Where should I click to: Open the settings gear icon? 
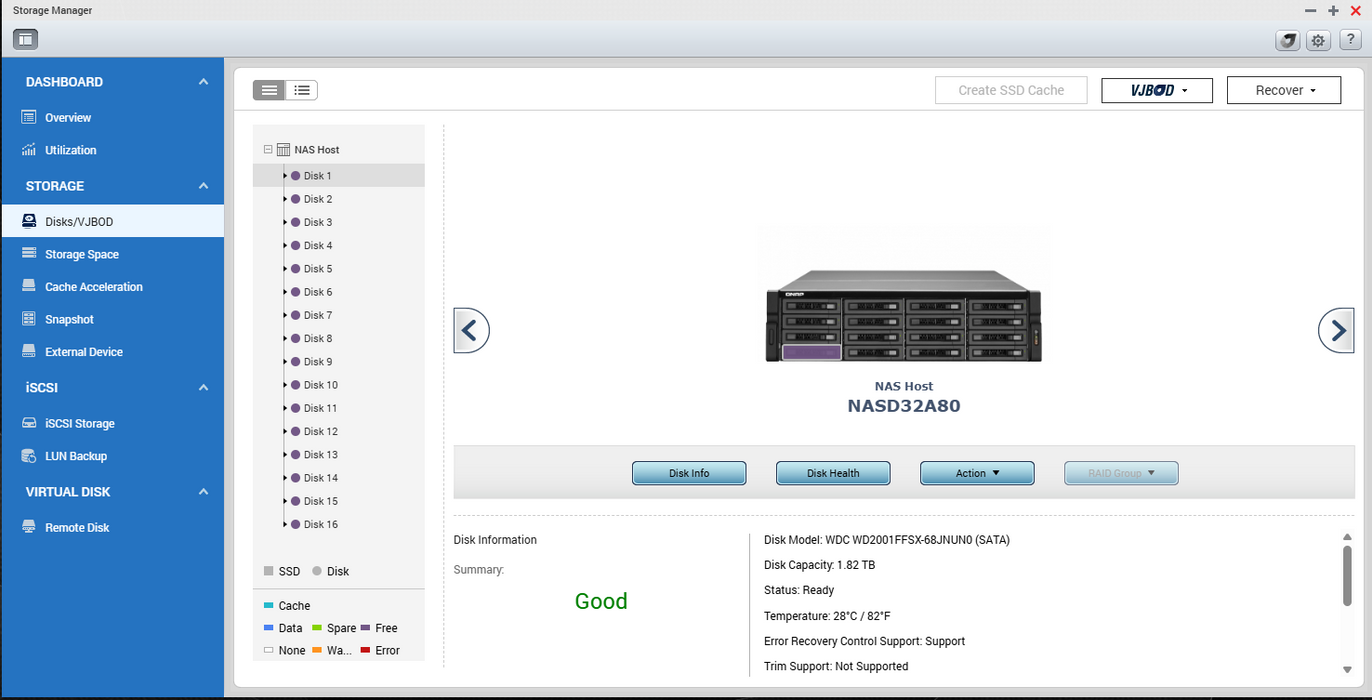point(1319,40)
